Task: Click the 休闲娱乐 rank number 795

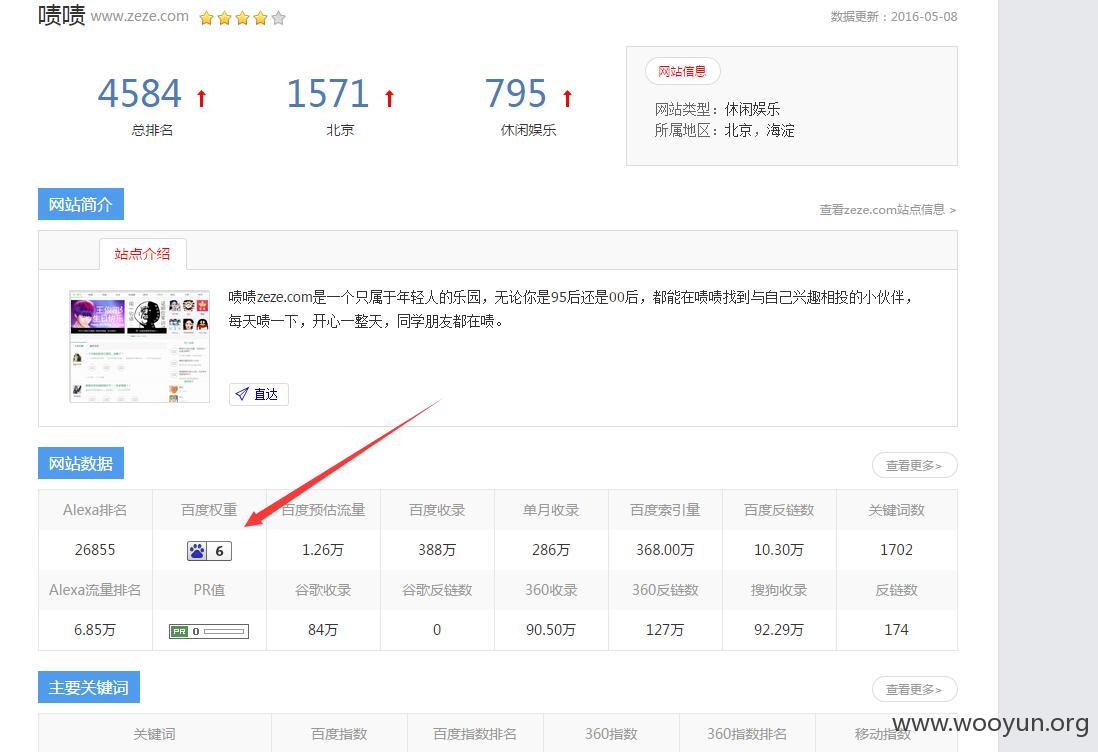Action: 515,93
